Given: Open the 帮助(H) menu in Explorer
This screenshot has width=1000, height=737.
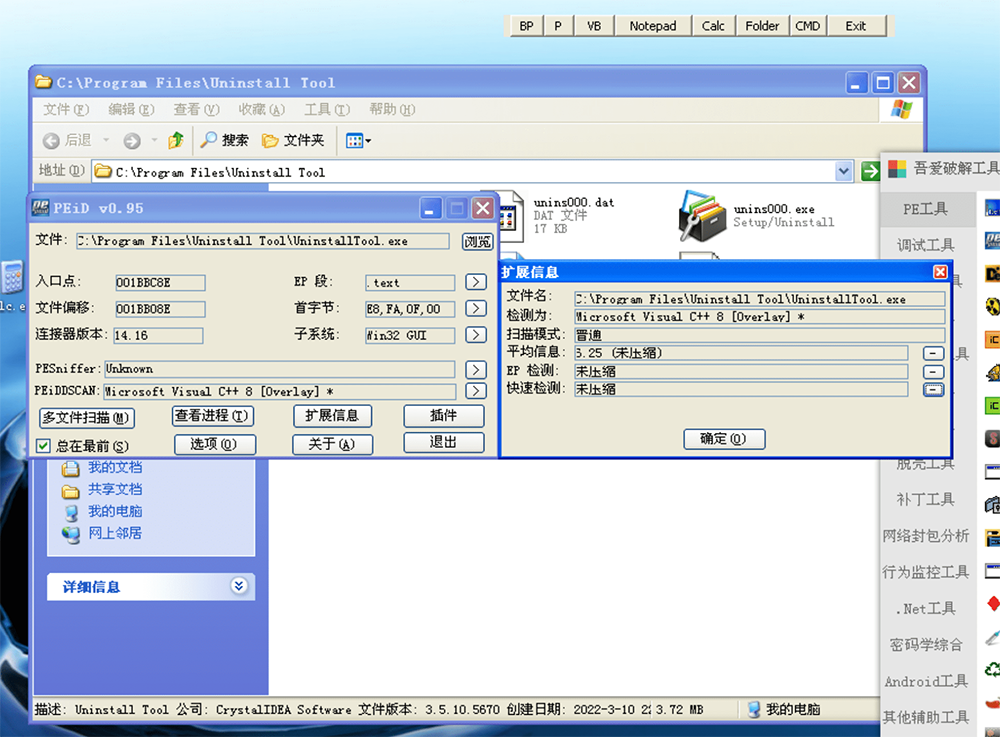Looking at the screenshot, I should pos(392,110).
